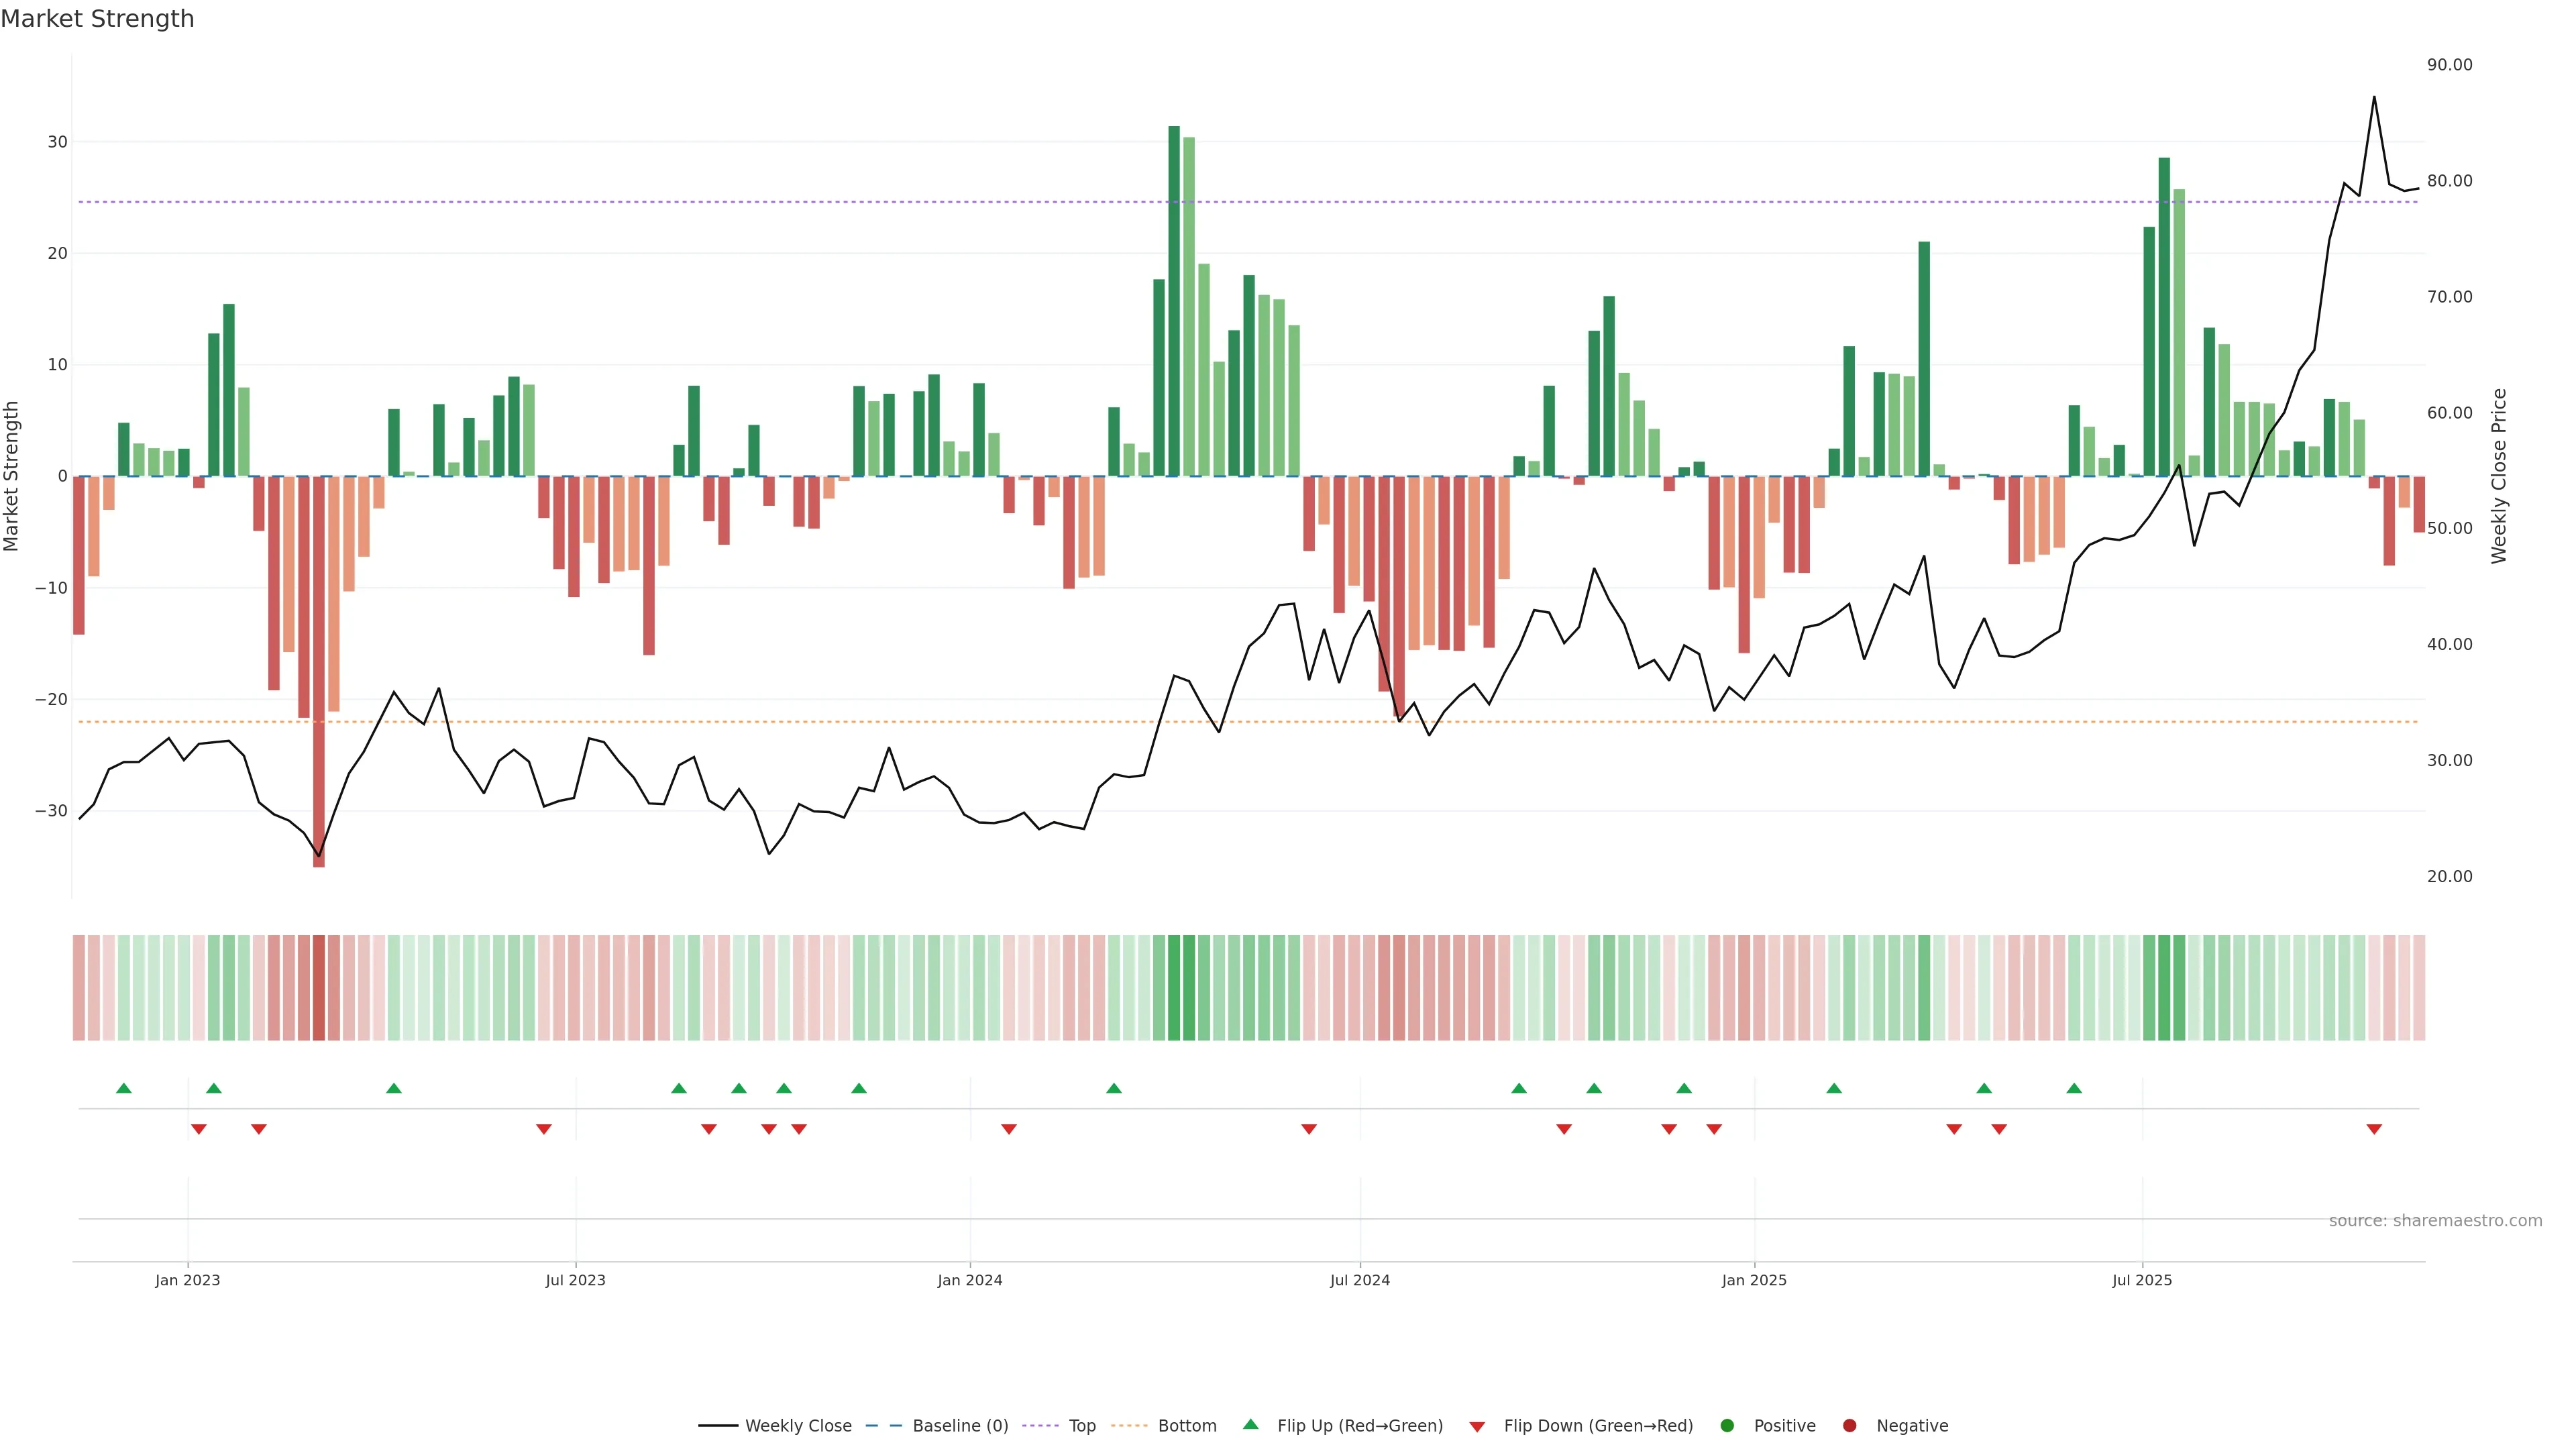Click the first green flip-up triangle marker
This screenshot has width=2576, height=1449.
pyautogui.click(x=124, y=1088)
